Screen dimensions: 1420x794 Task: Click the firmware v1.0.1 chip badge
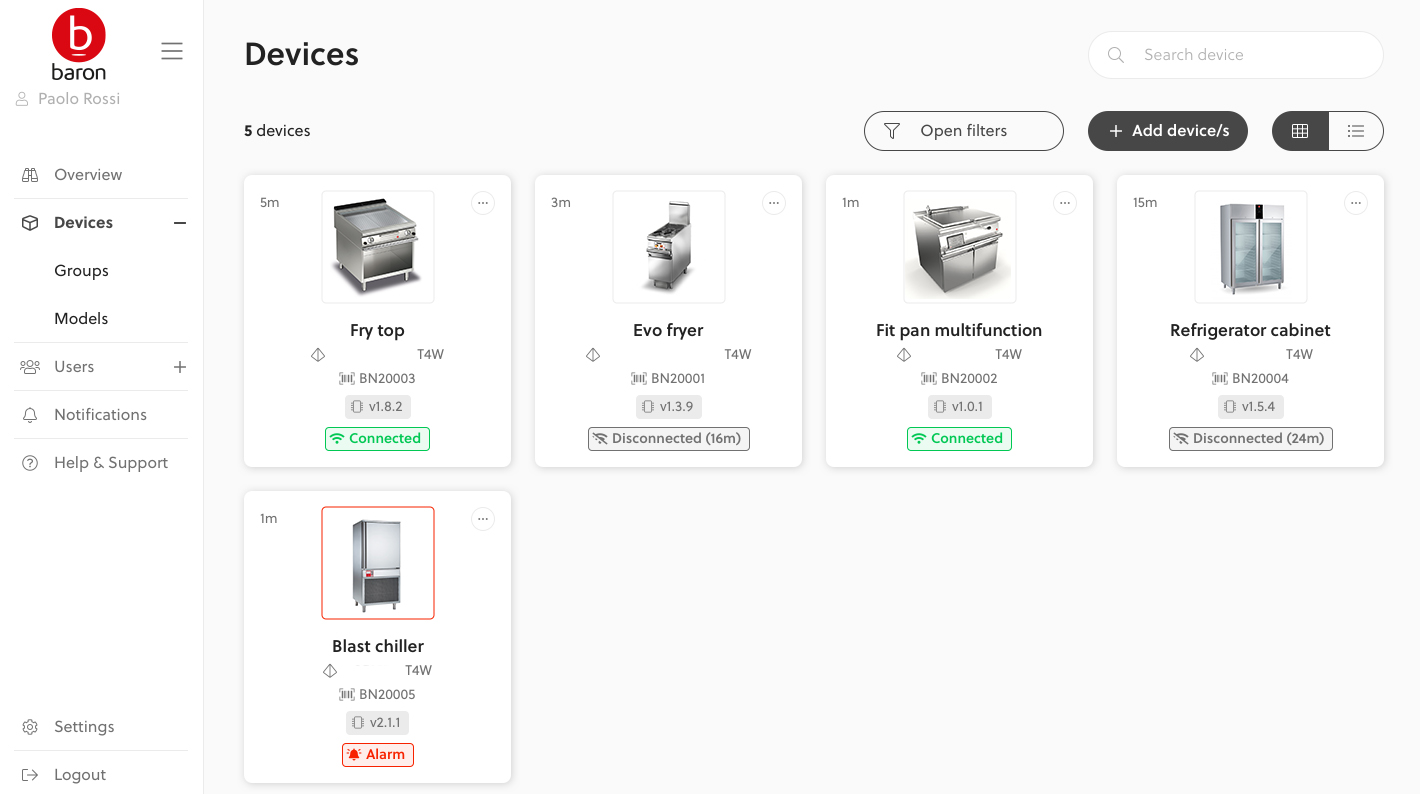coord(959,407)
